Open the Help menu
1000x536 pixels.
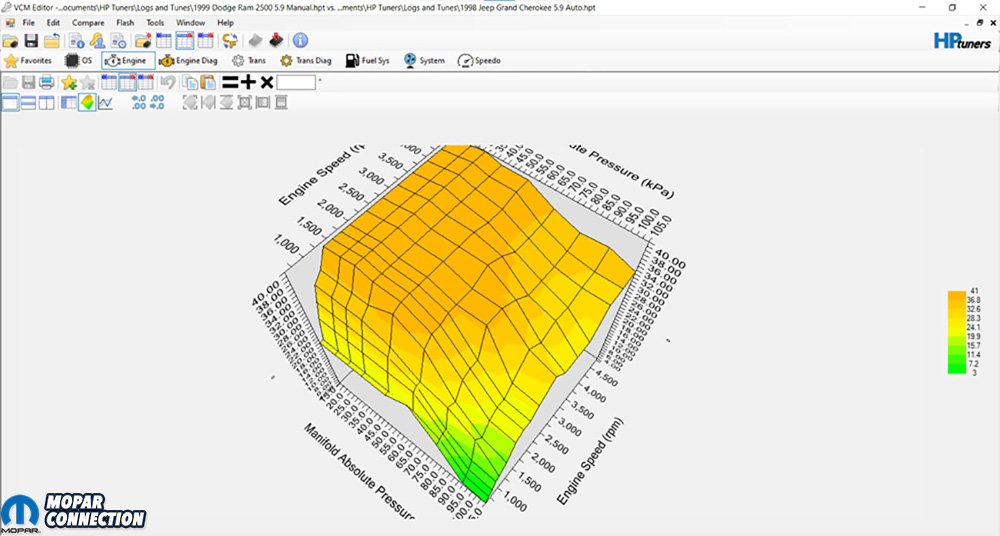tap(225, 22)
